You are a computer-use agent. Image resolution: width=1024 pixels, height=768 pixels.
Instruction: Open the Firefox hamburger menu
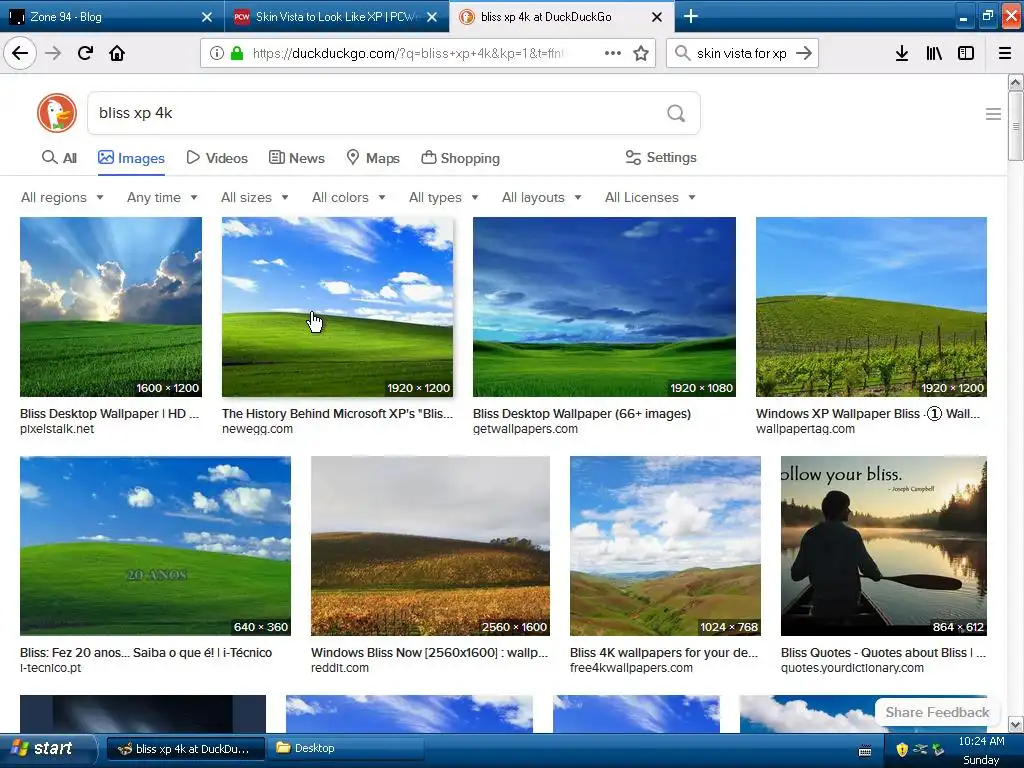click(x=1004, y=53)
